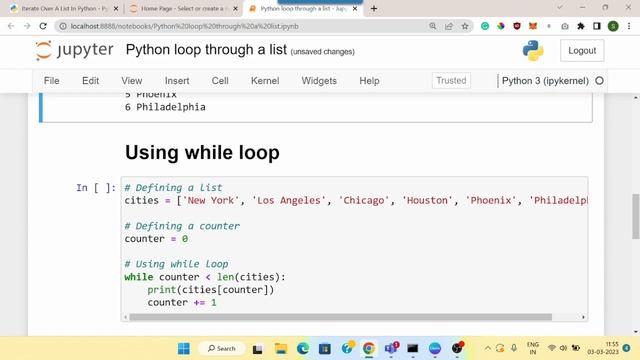Open Microsoft Teams from the taskbar
640x360 pixels.
[391, 348]
